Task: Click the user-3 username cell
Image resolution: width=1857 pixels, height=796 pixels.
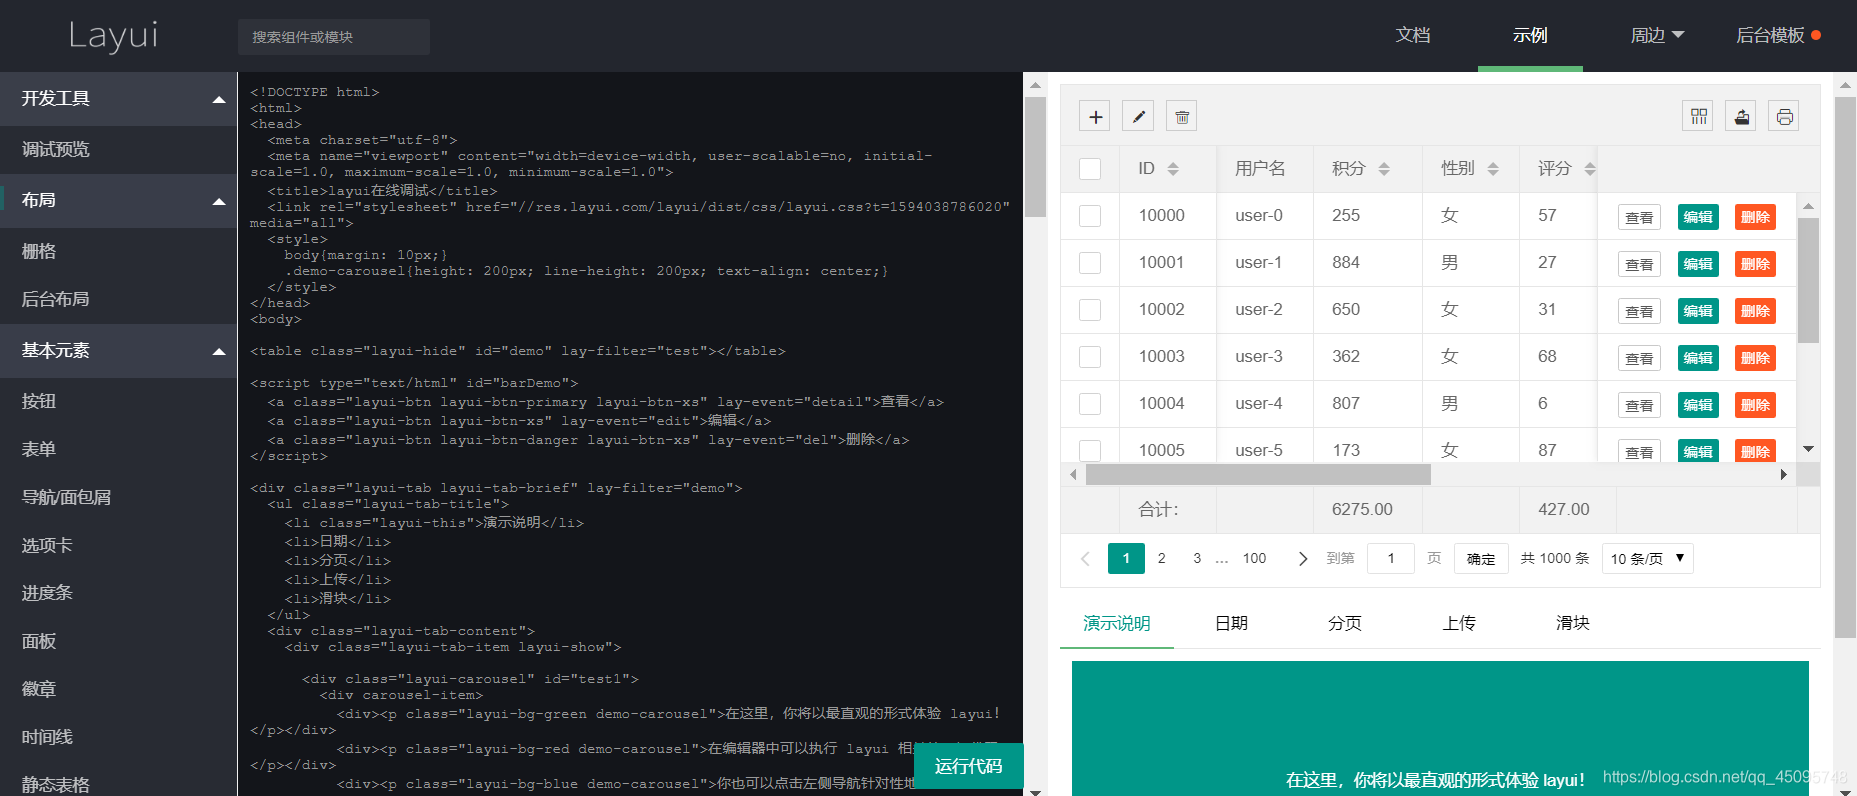Action: (x=1264, y=357)
